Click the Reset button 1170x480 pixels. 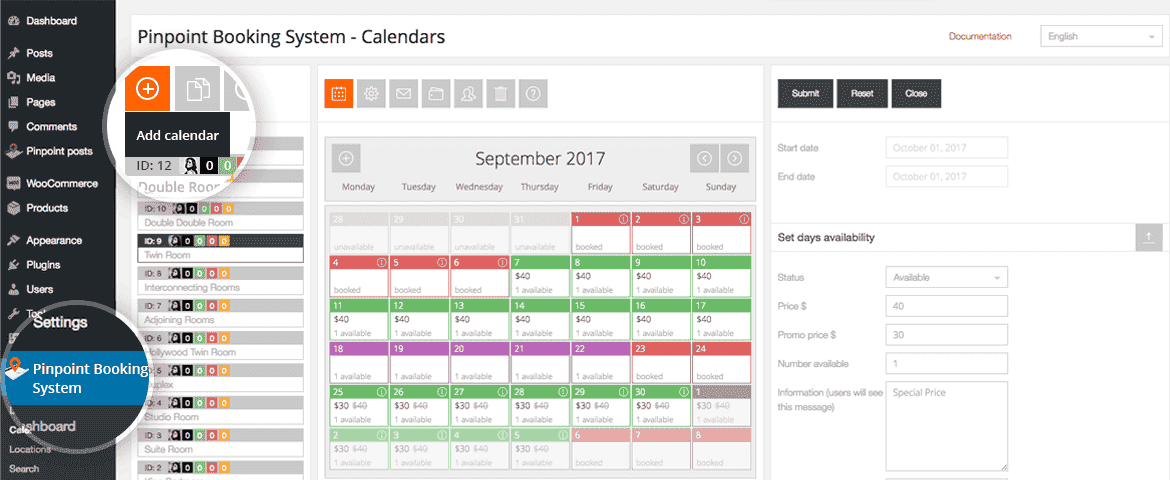(862, 94)
